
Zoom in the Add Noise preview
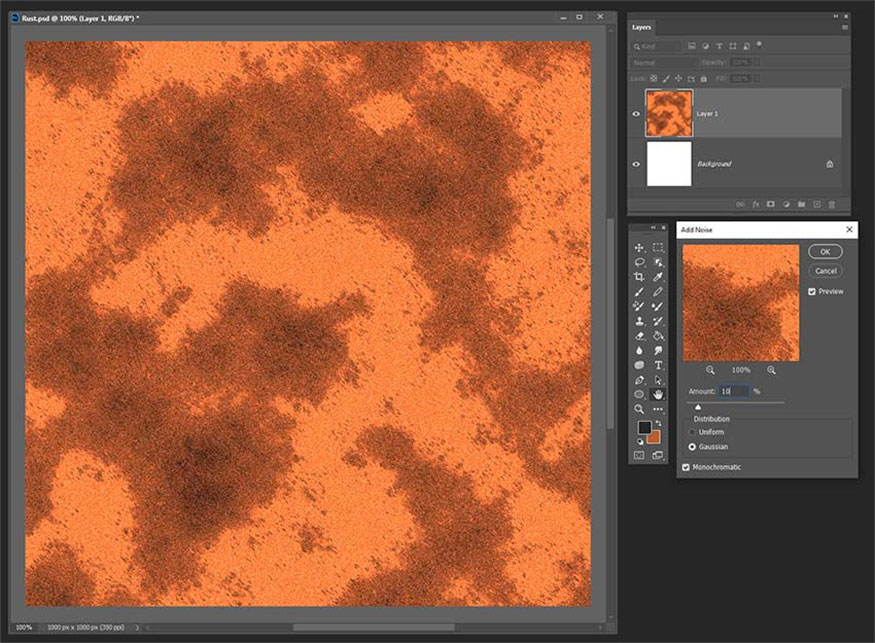(x=771, y=370)
